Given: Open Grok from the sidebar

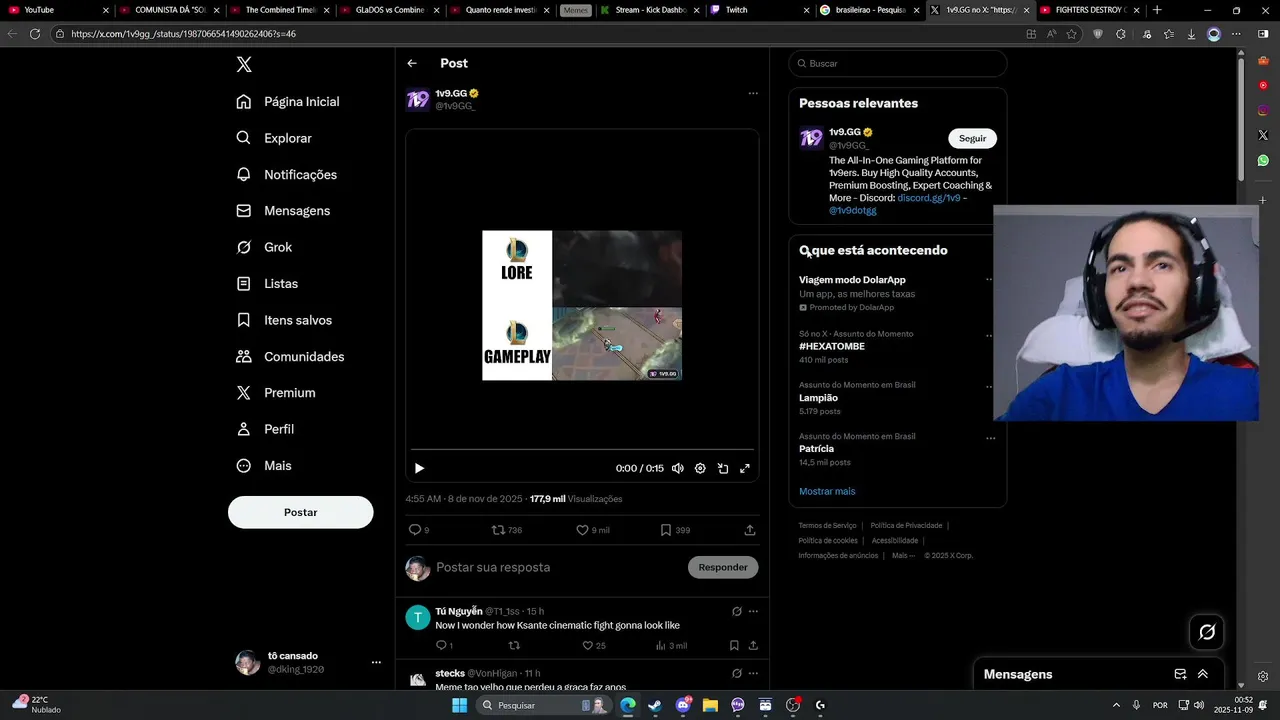Looking at the screenshot, I should (x=264, y=247).
